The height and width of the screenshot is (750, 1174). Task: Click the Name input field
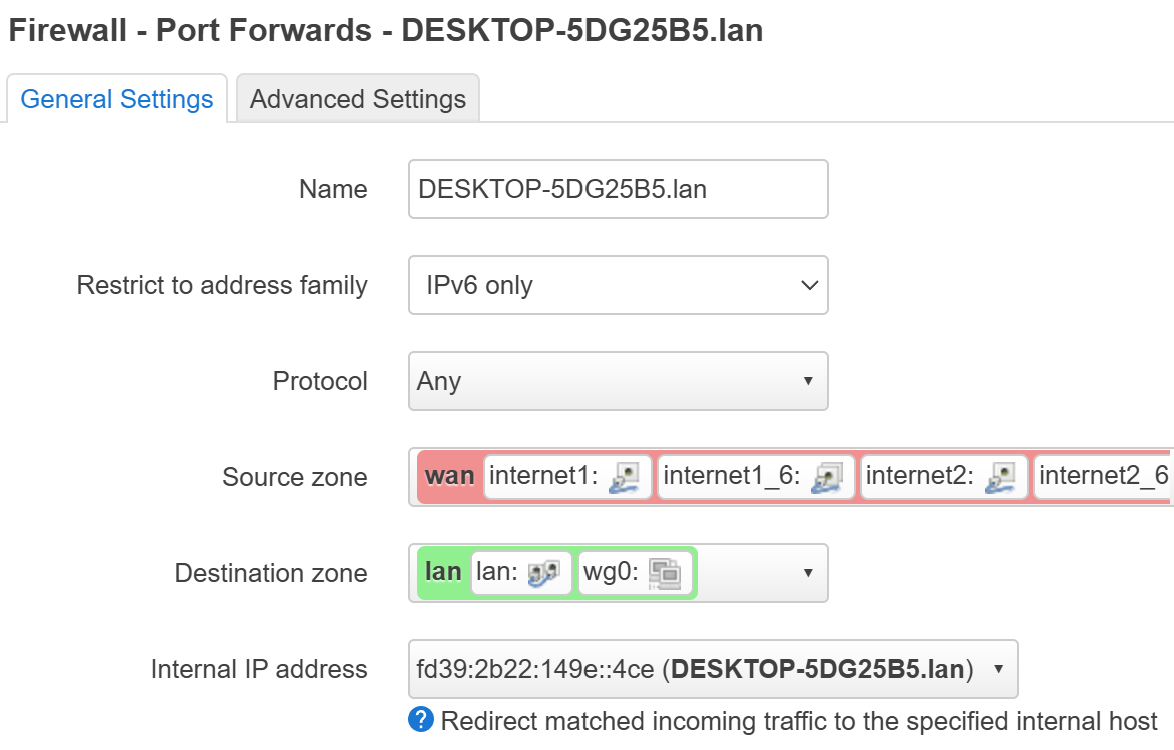618,189
